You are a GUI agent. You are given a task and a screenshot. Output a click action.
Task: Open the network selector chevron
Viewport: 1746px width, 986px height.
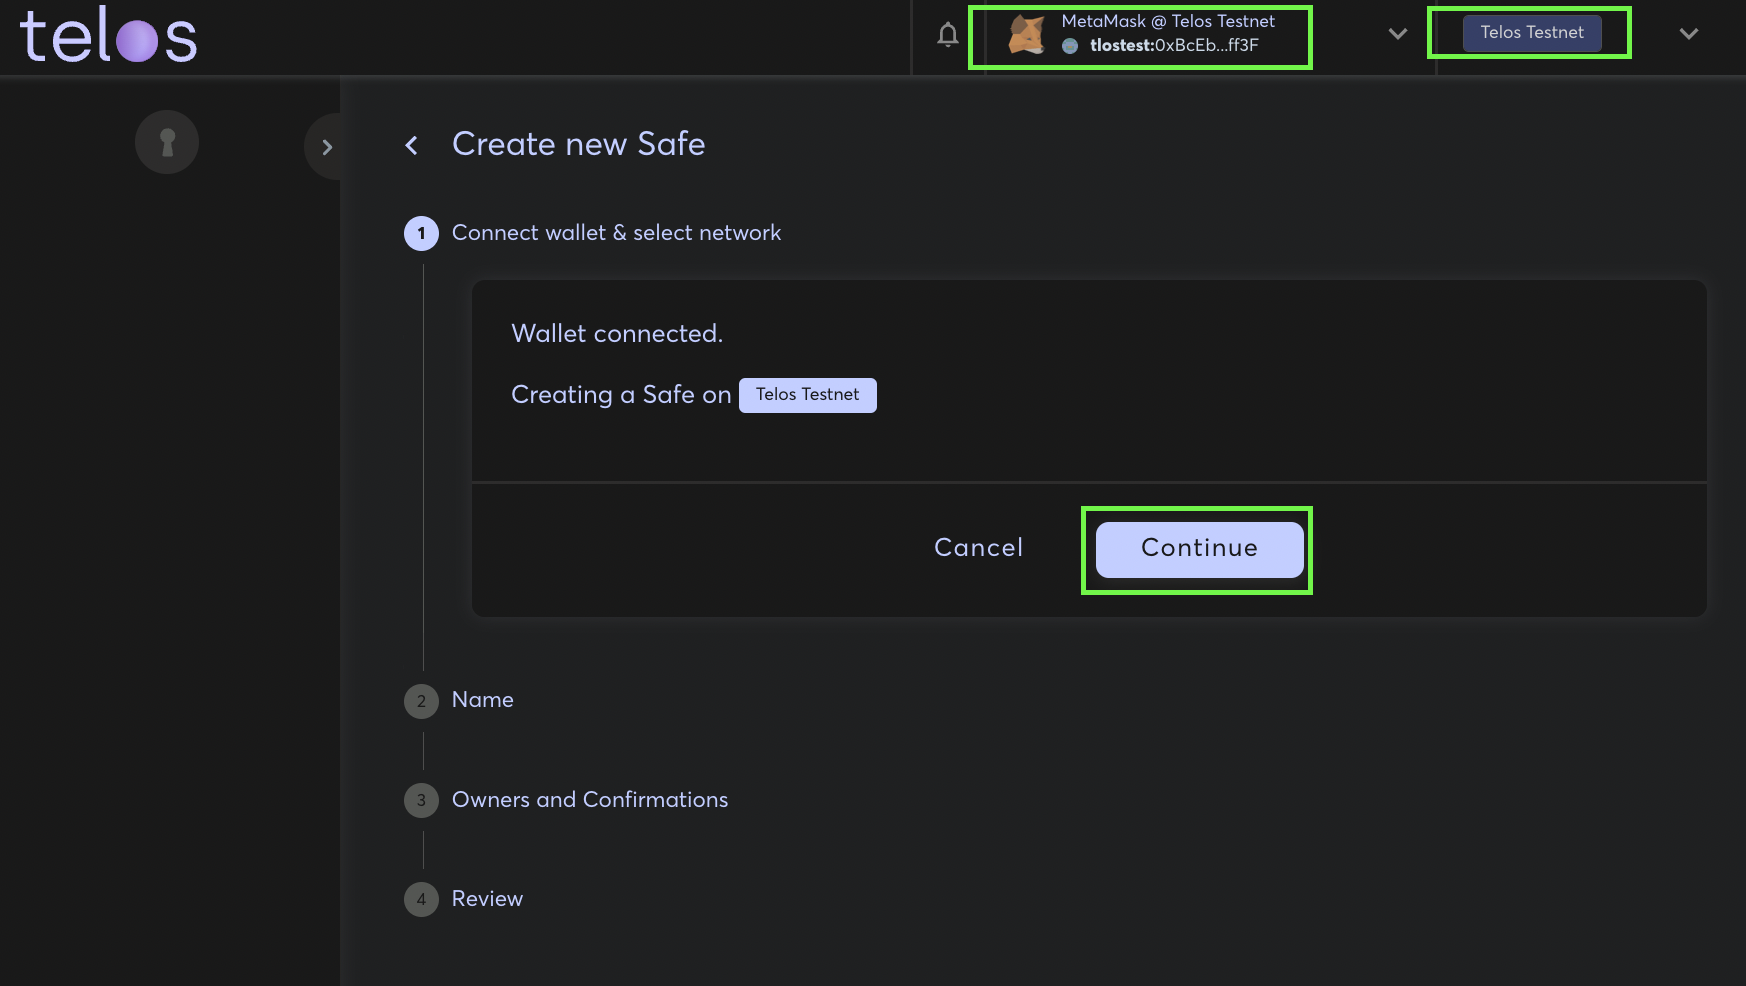tap(1688, 34)
